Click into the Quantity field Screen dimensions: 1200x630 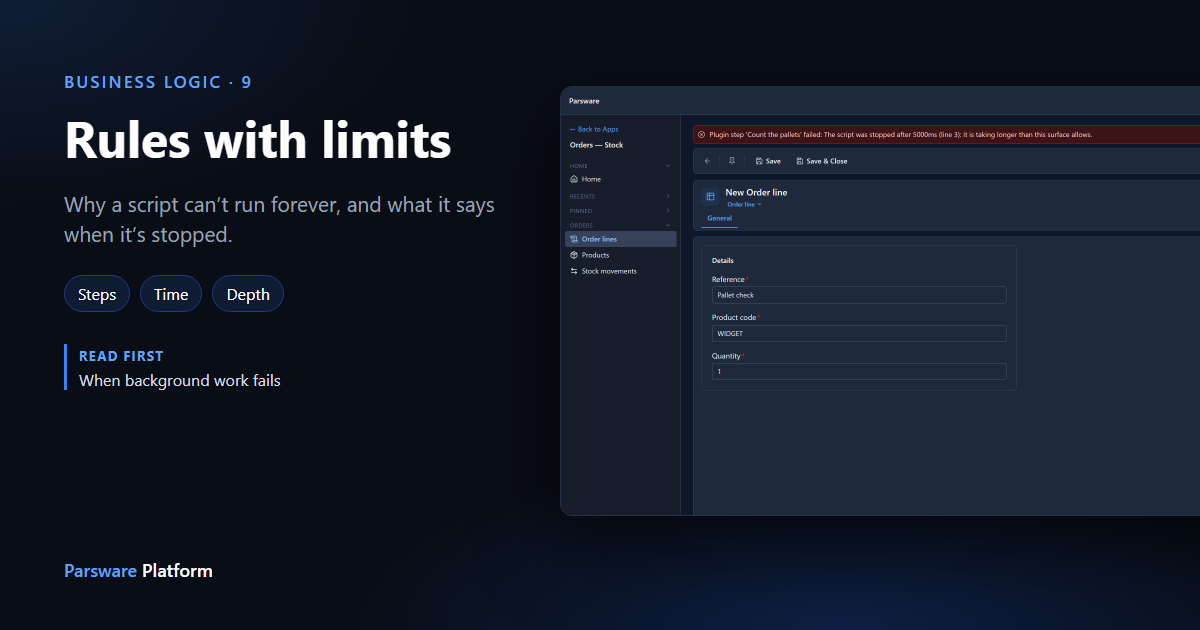(x=859, y=372)
